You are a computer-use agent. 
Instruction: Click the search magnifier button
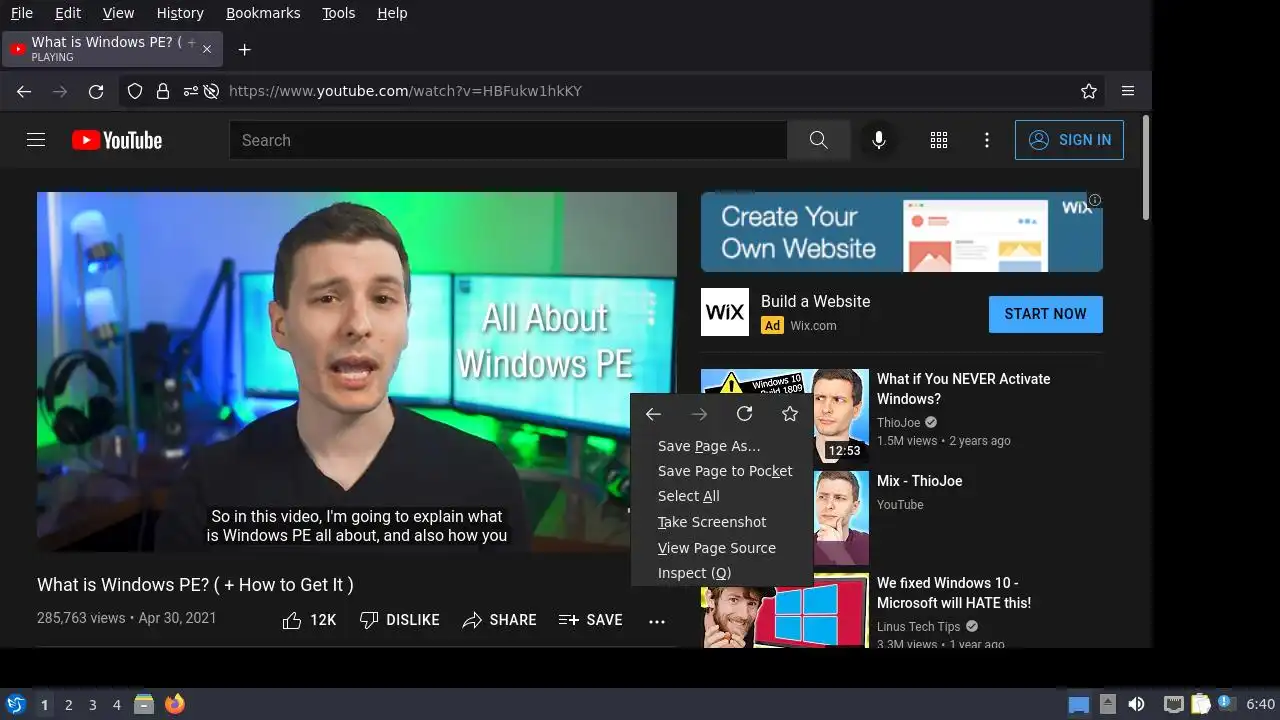(818, 140)
